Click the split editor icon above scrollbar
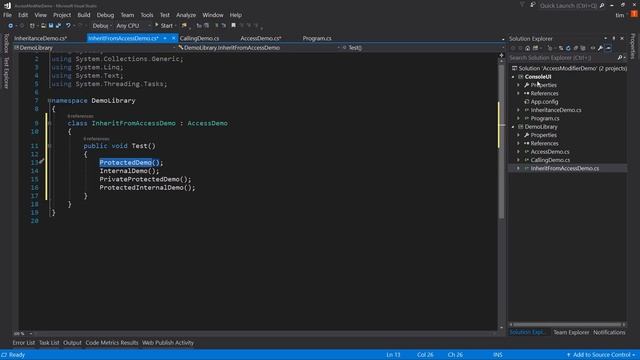Viewport: 640px width, 360px height. tap(502, 55)
